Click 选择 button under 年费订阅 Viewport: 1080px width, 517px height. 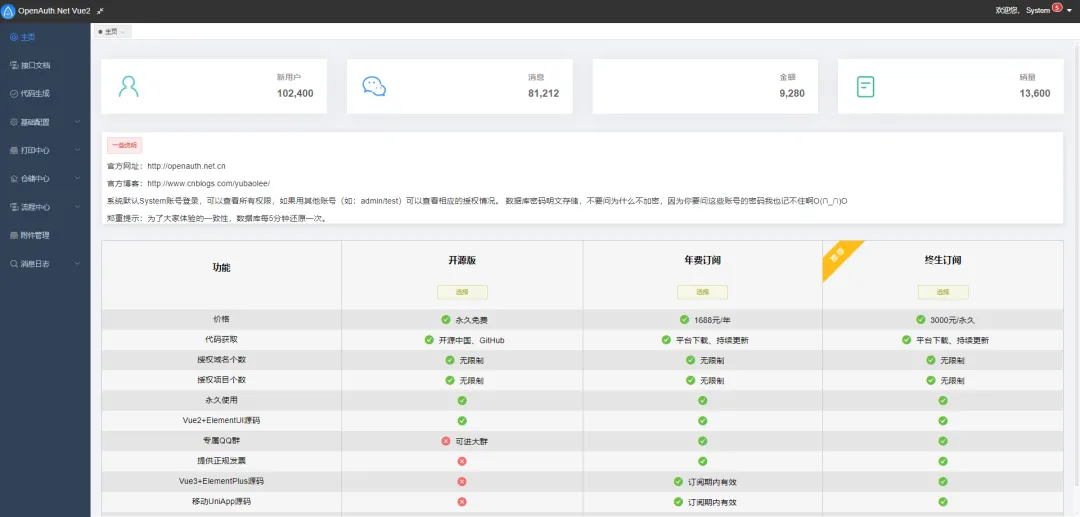703,292
